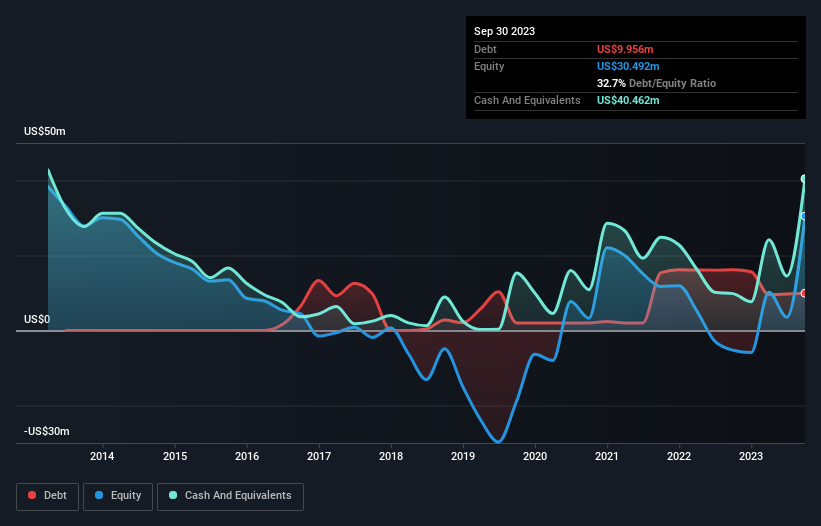
Task: Toggle the Debt series legend button
Action: tap(47, 496)
